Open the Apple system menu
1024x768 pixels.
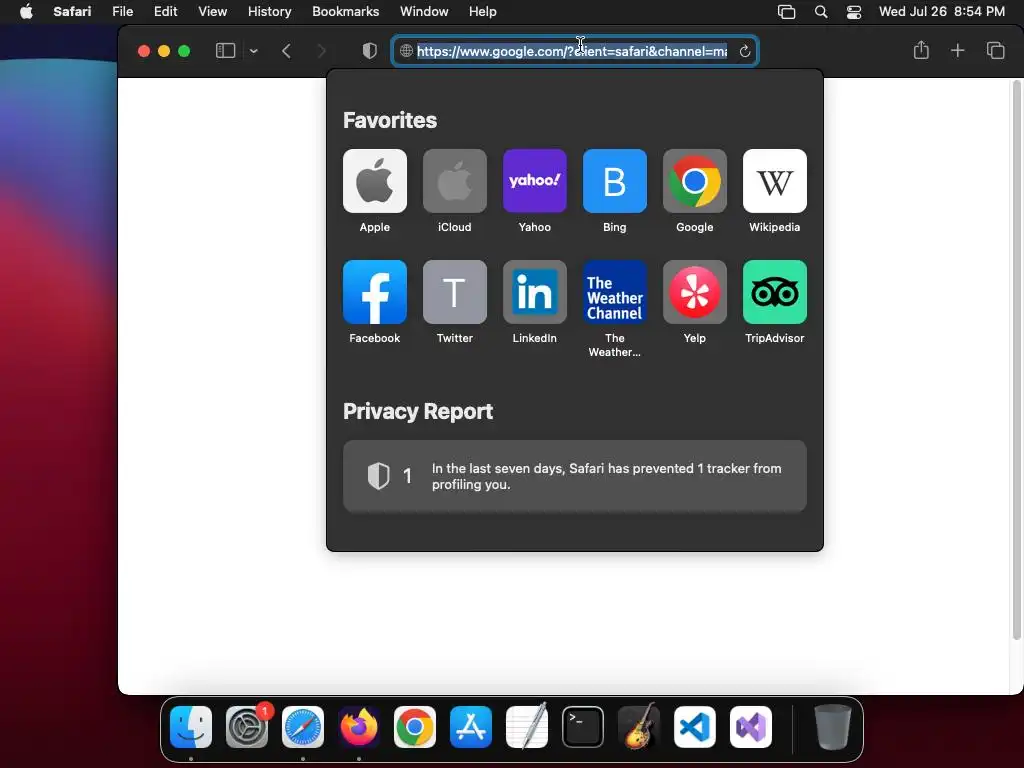click(26, 11)
